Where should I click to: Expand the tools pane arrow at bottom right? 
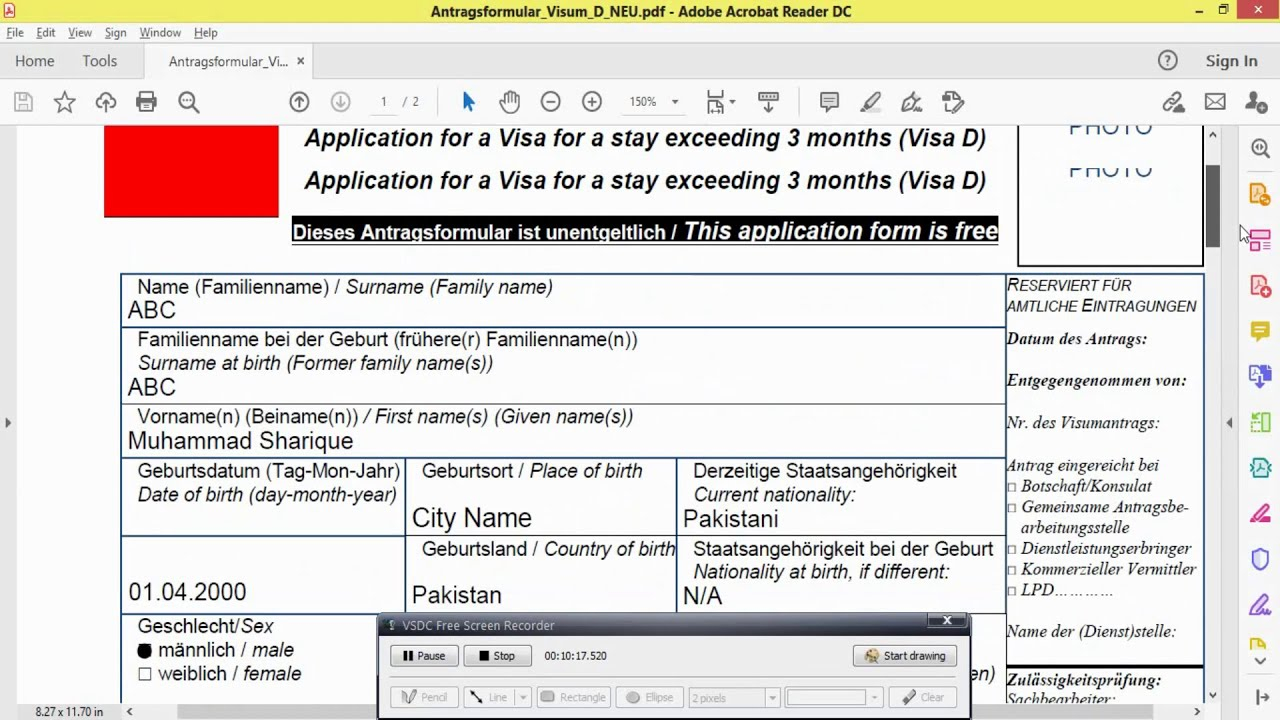(1260, 697)
